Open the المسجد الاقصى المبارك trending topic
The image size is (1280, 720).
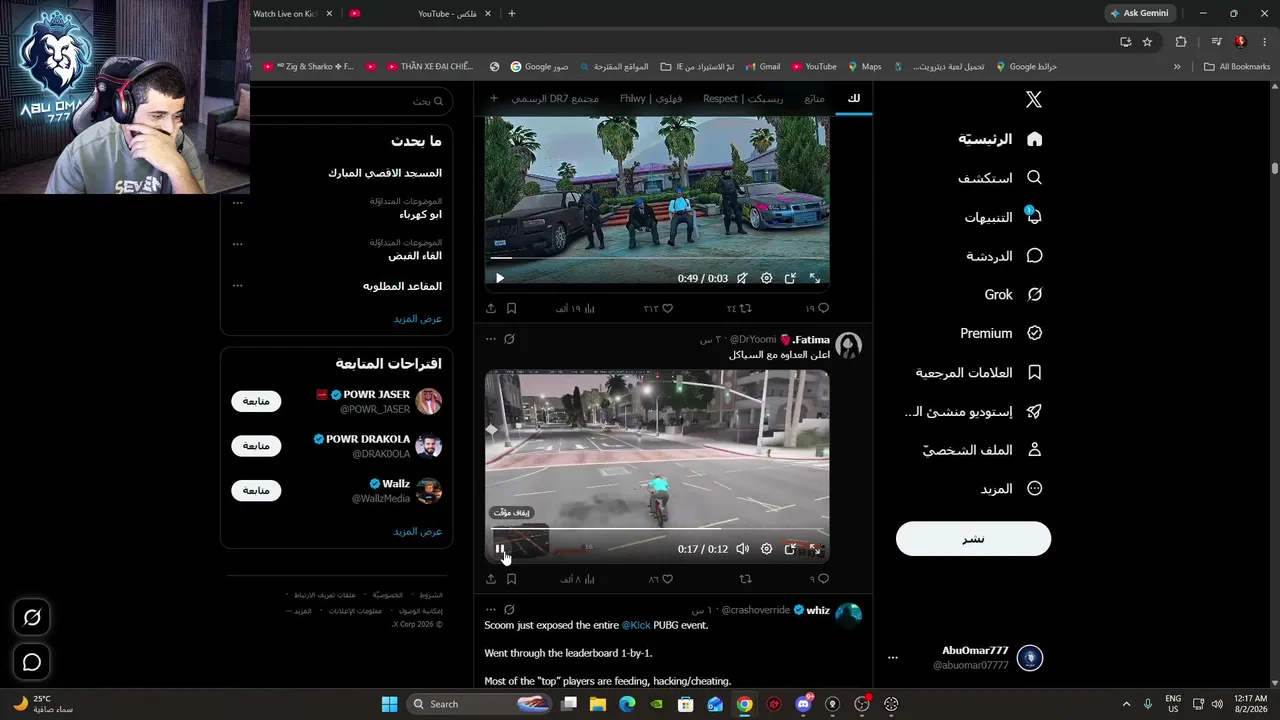pyautogui.click(x=385, y=173)
